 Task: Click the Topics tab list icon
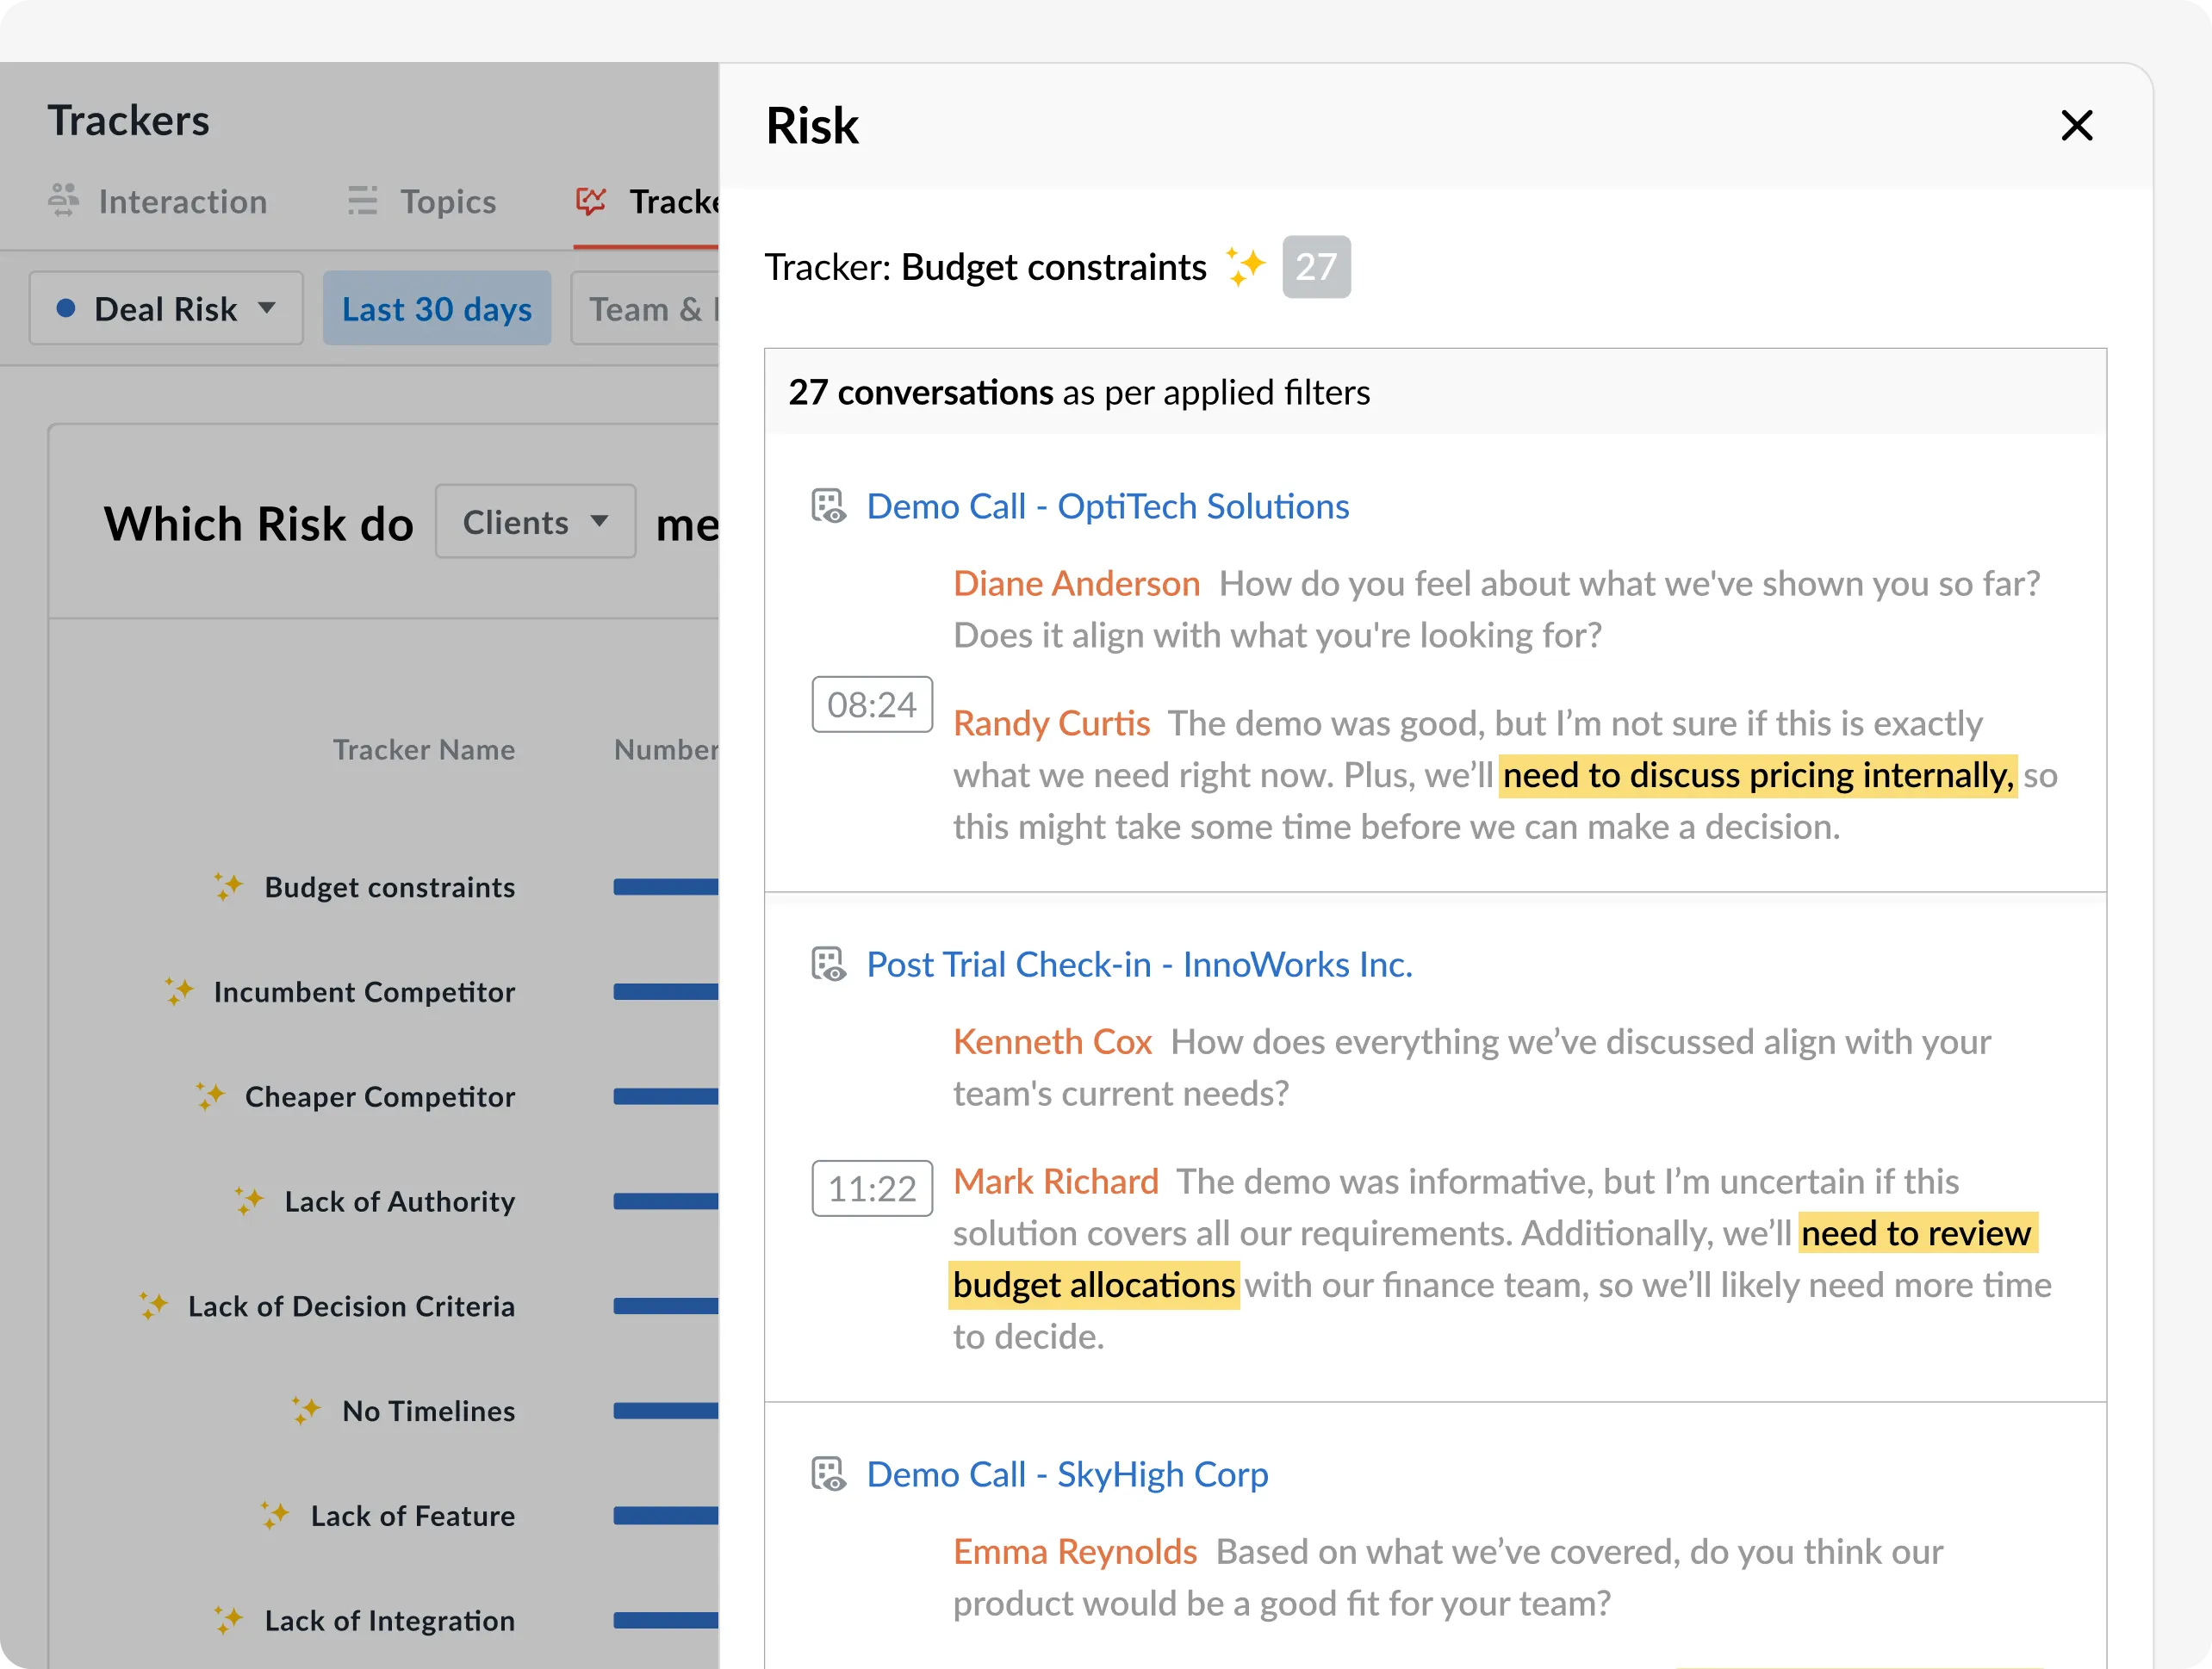pyautogui.click(x=362, y=201)
